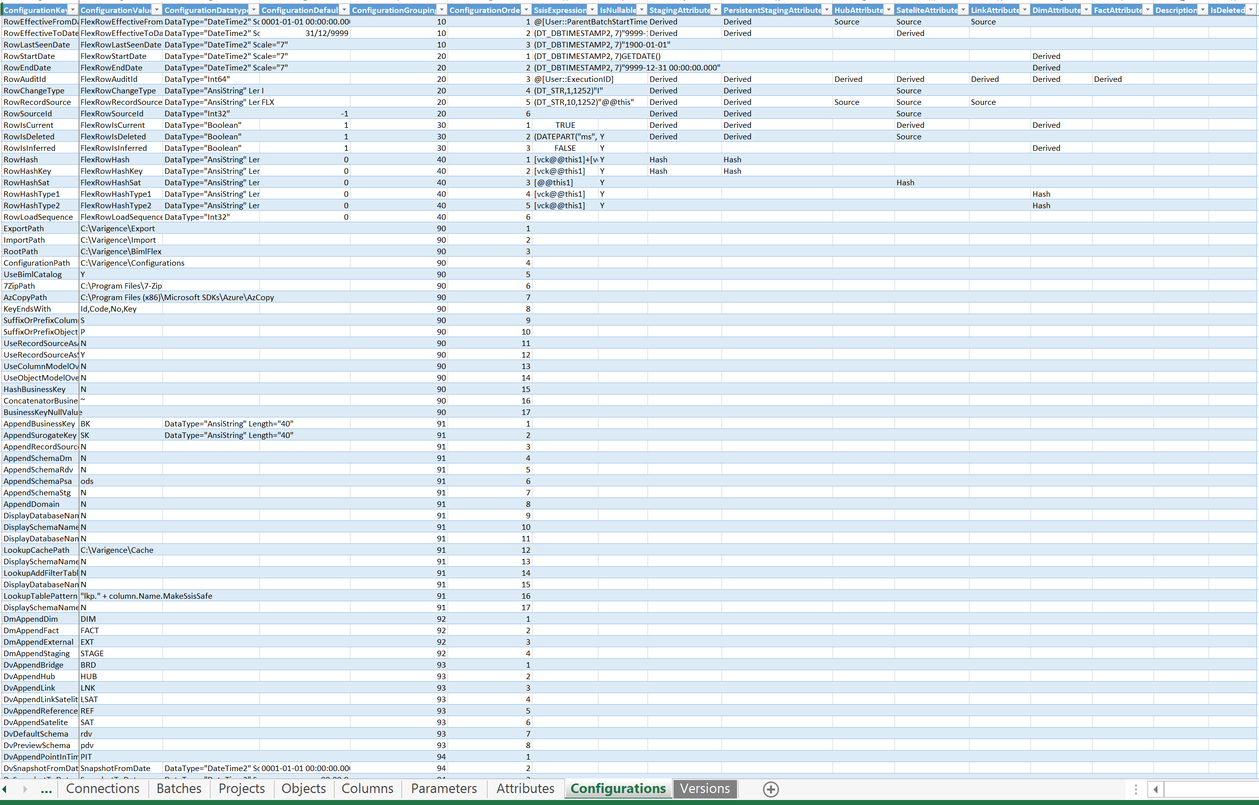Image resolution: width=1259 pixels, height=805 pixels.
Task: Select the FALSE cell in RowIsInferred row
Action: pyautogui.click(x=565, y=148)
